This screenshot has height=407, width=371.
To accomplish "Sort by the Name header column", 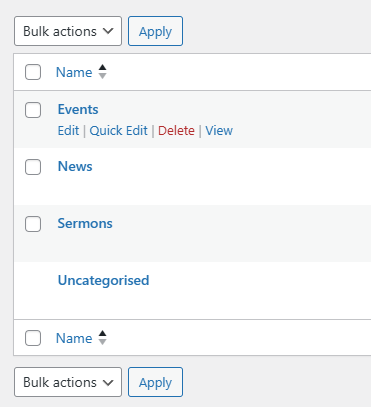I will tap(74, 72).
